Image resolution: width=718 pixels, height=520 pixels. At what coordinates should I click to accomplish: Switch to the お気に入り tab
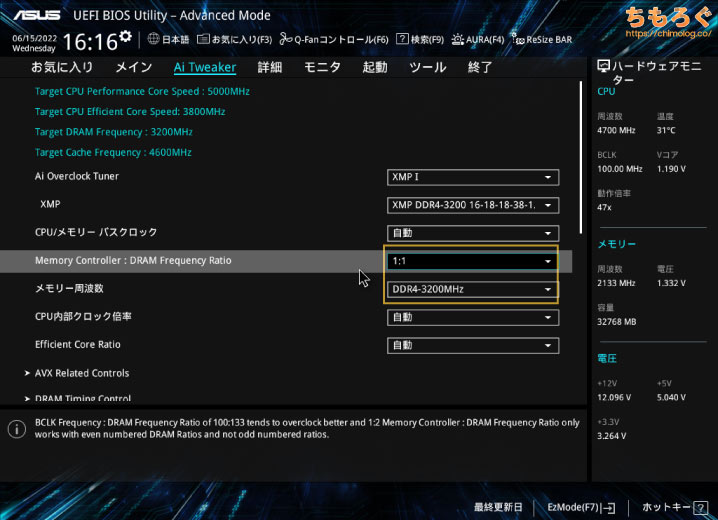click(x=62, y=67)
